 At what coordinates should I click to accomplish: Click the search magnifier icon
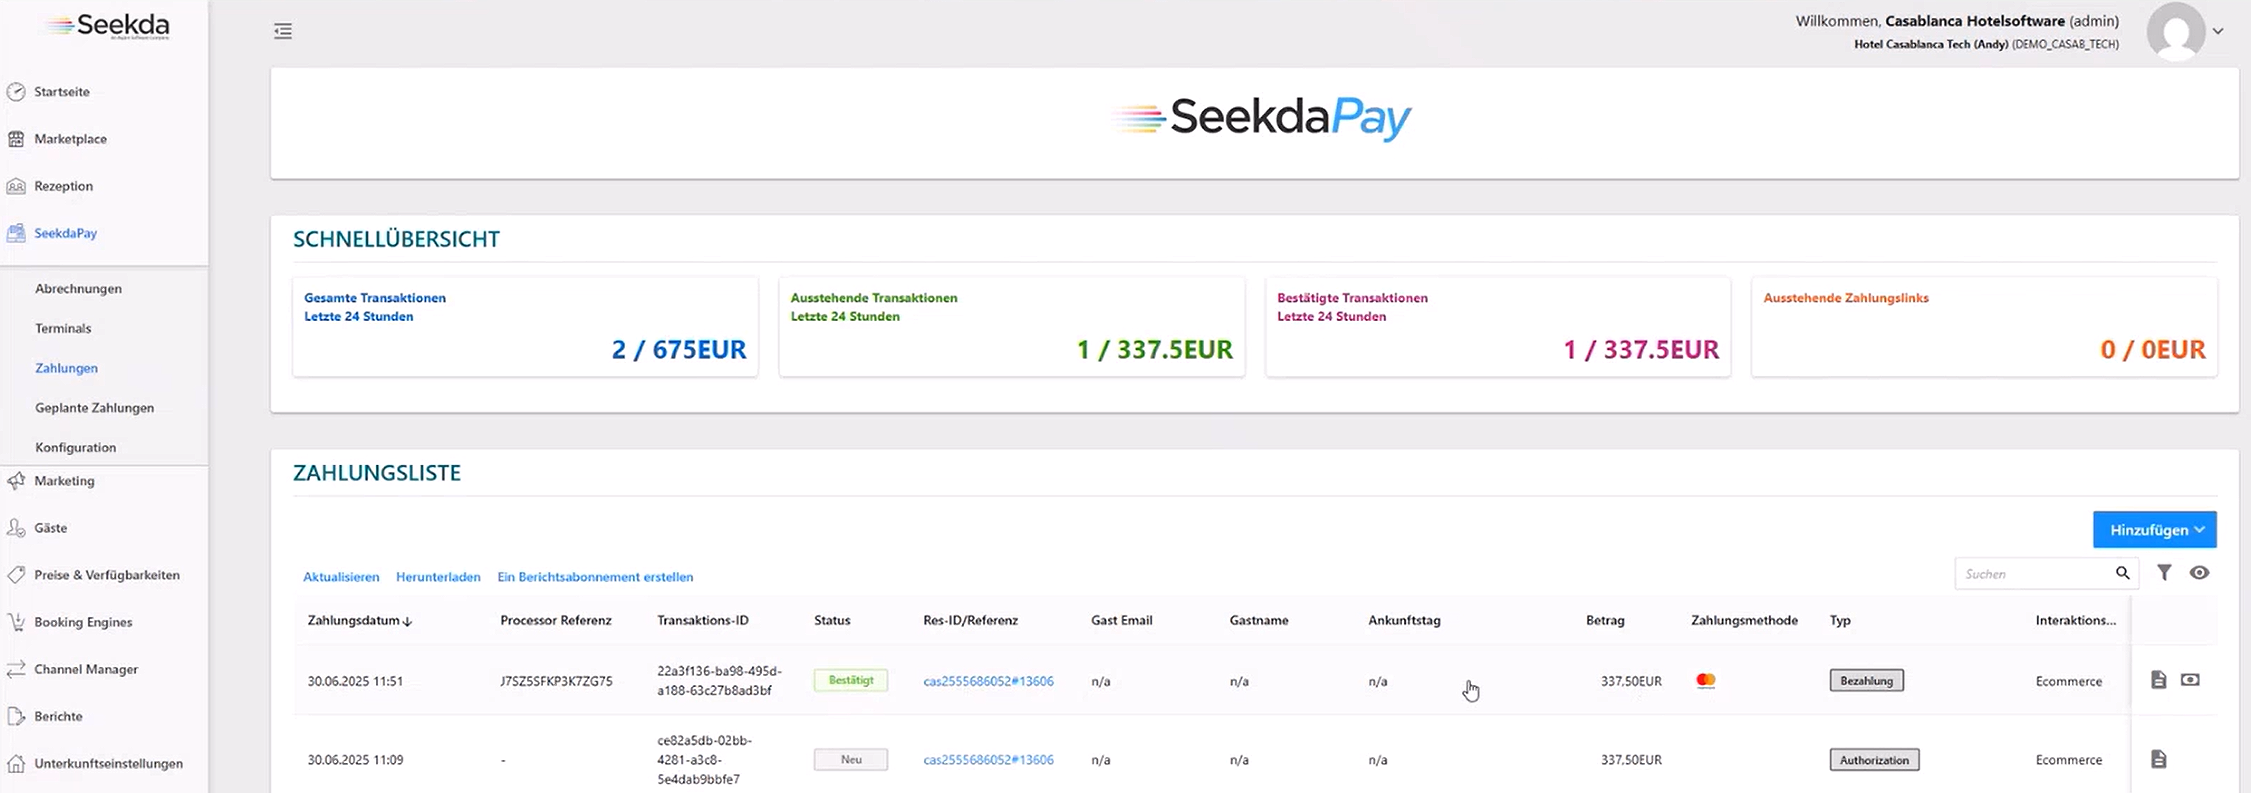[x=2122, y=573]
